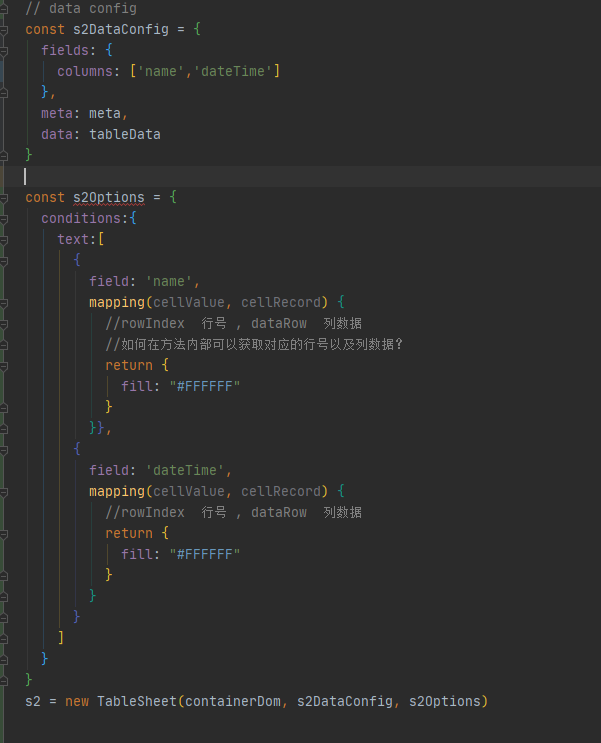Click the 's2' variable starting the last line
This screenshot has width=601, height=743.
click(33, 701)
